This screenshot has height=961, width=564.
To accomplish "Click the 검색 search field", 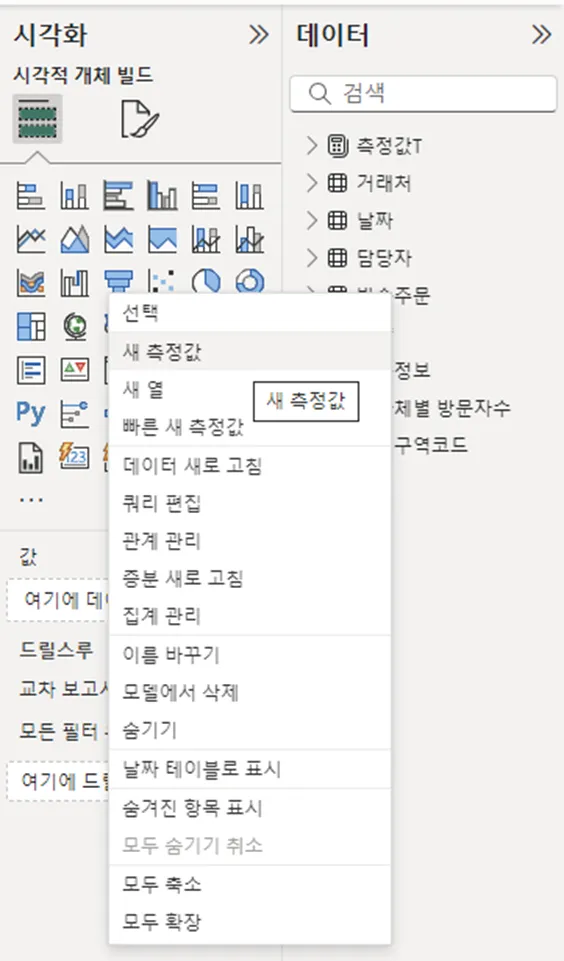I will coord(423,94).
